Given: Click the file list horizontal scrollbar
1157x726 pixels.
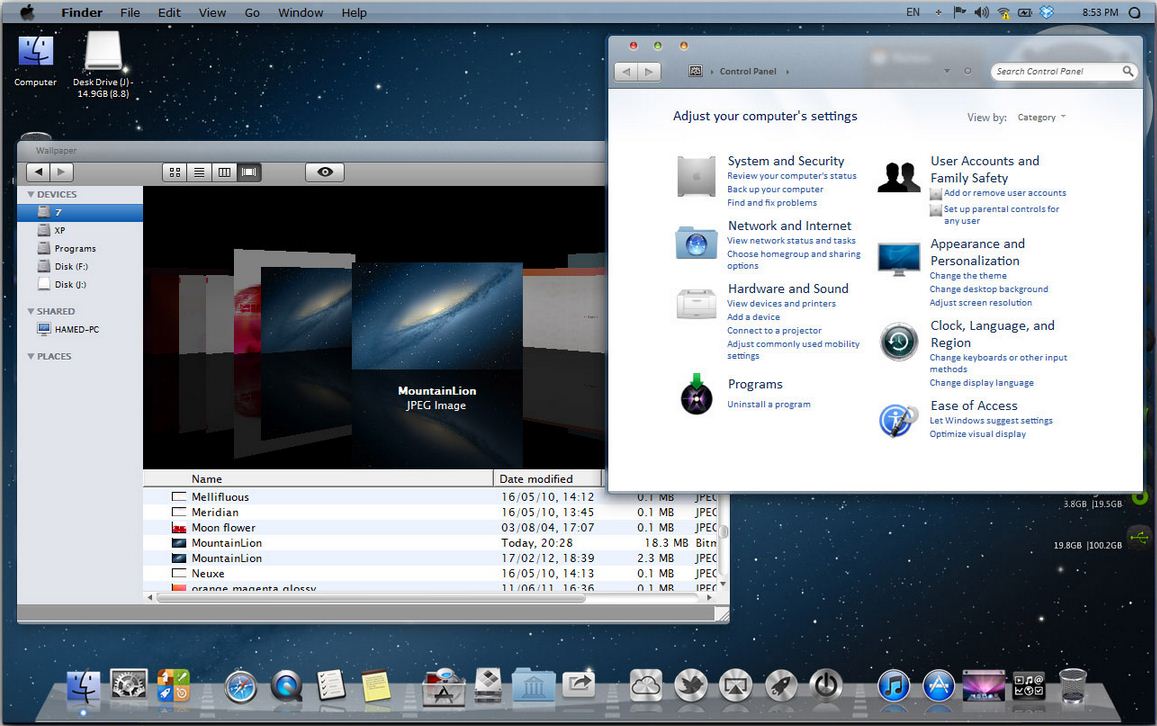Looking at the screenshot, I should tap(371, 598).
